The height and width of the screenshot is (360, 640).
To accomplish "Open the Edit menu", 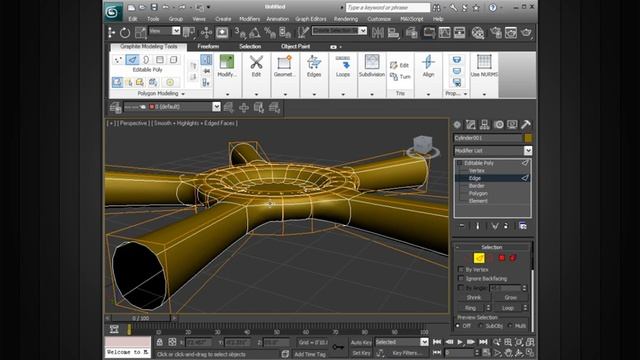I will 133,19.
